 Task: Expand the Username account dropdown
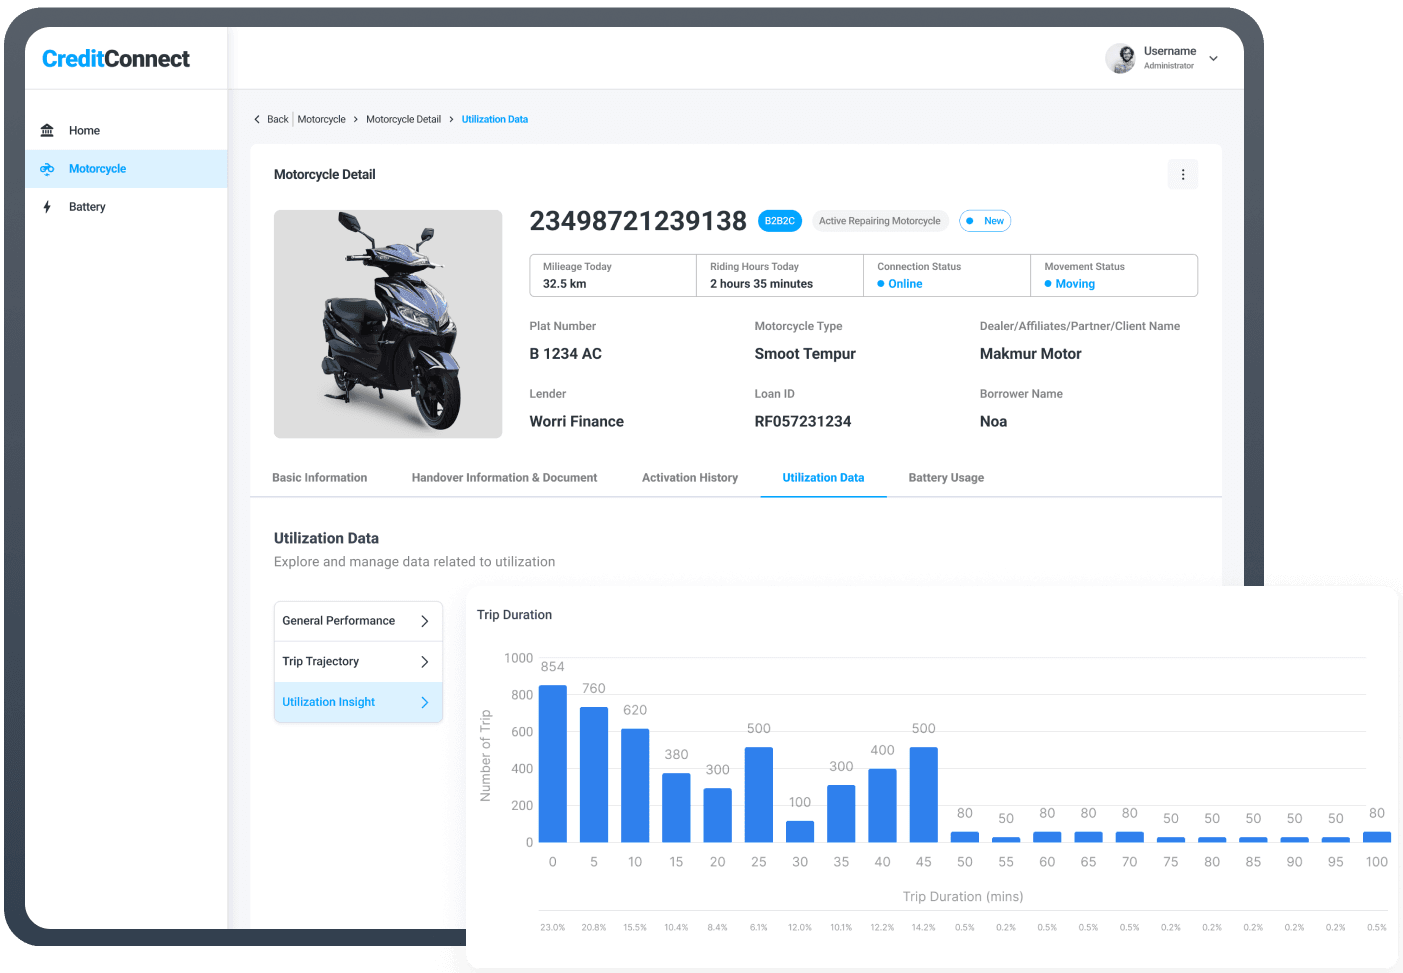coord(1213,58)
